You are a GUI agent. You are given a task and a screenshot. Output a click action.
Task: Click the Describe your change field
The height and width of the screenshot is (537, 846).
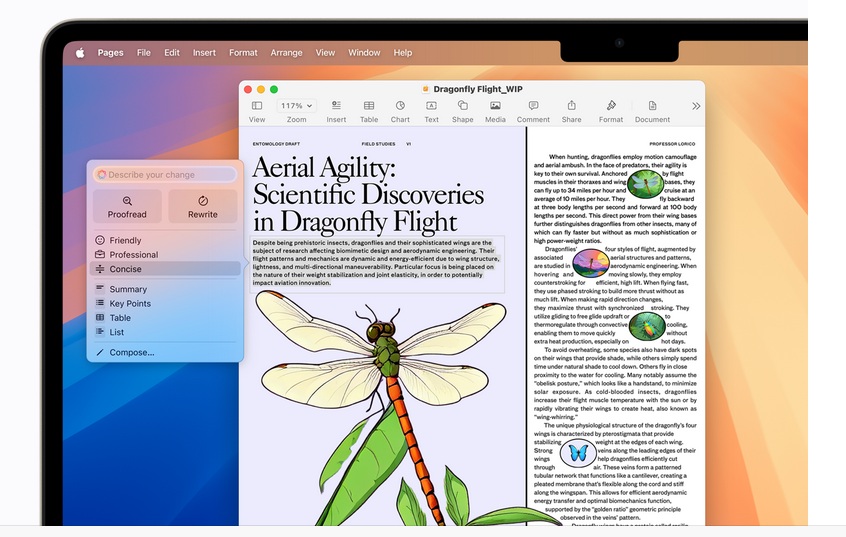pyautogui.click(x=165, y=175)
